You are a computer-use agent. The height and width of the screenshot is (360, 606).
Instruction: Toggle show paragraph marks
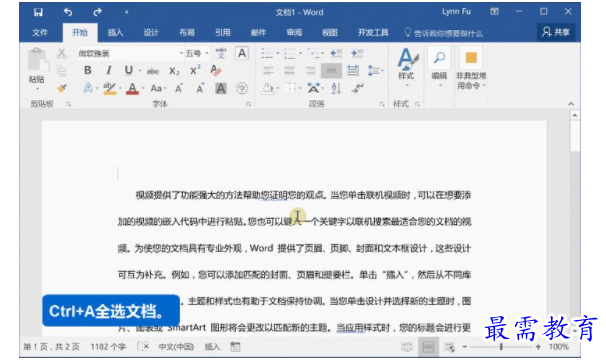[357, 89]
